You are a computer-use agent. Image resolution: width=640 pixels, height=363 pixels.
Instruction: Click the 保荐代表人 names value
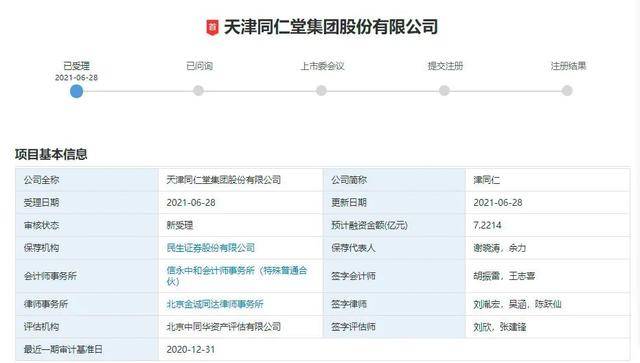coord(500,247)
